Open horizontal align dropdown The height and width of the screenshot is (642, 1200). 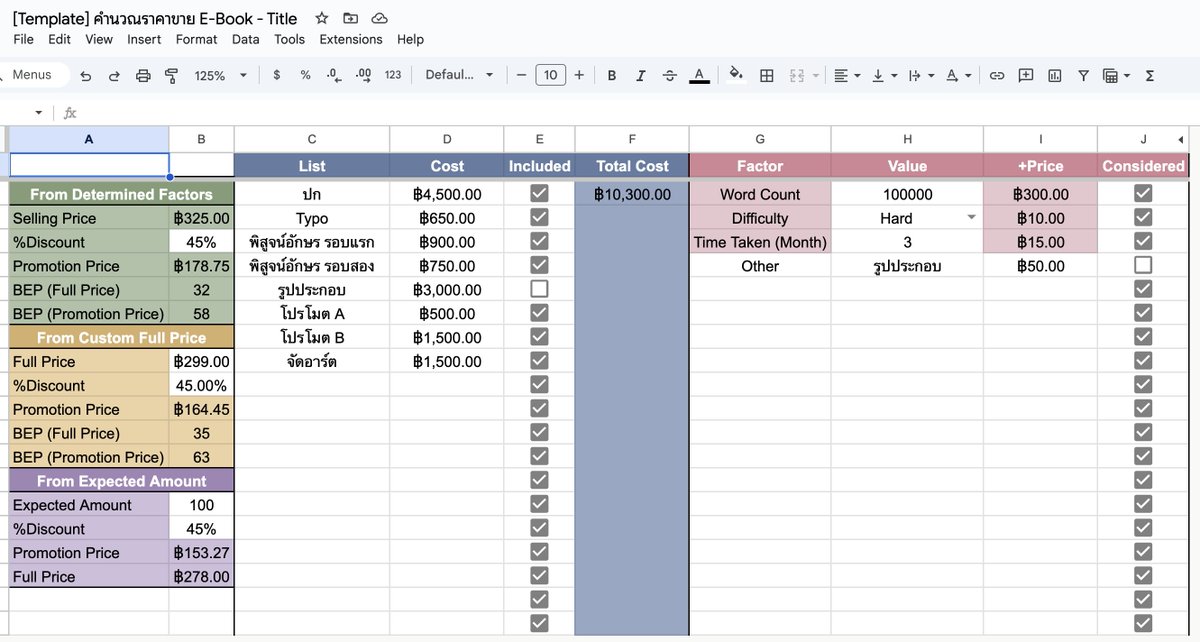tap(847, 75)
